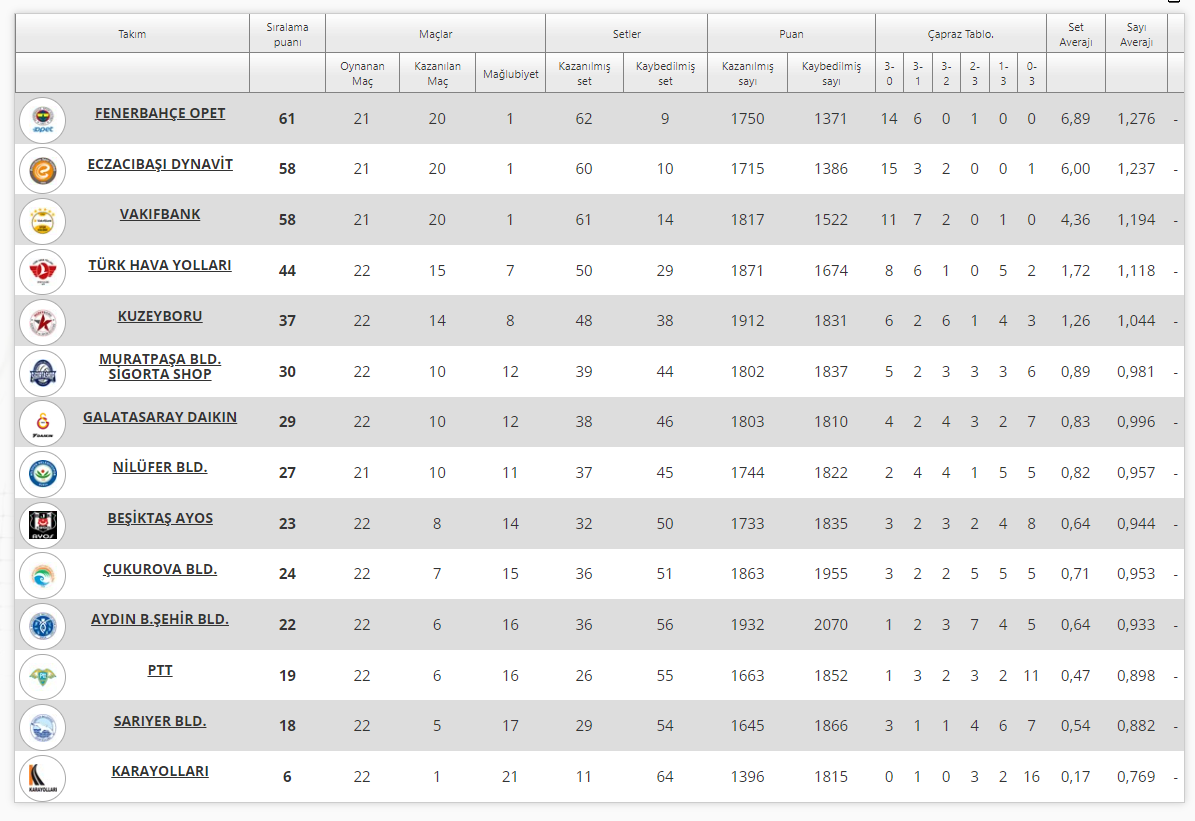Click the Set Averajı column header
This screenshot has width=1195, height=821.
click(1076, 34)
